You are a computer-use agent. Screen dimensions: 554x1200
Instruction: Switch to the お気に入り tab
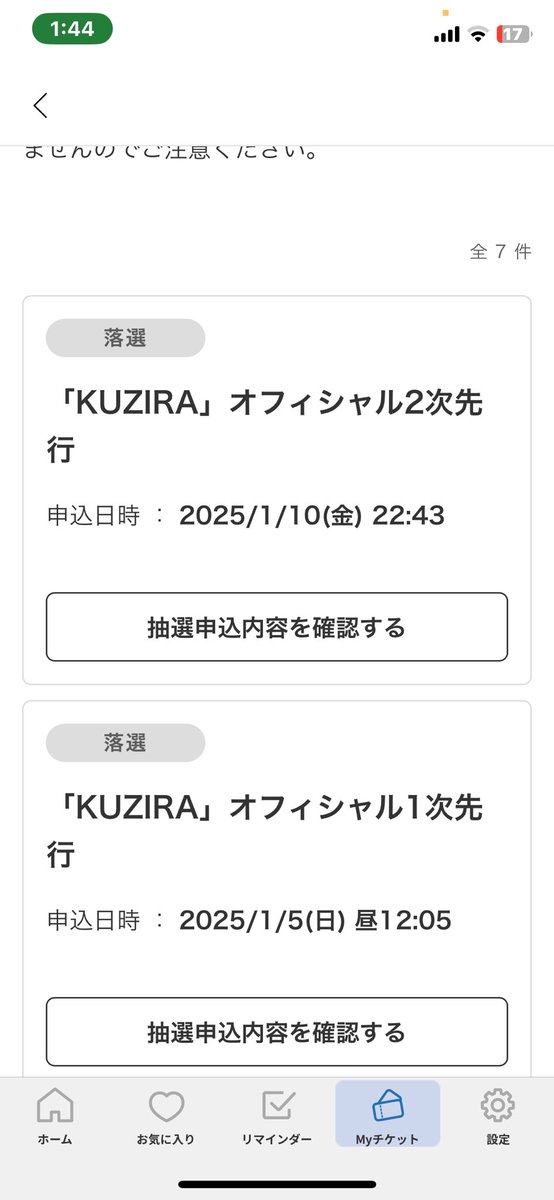[x=166, y=1139]
